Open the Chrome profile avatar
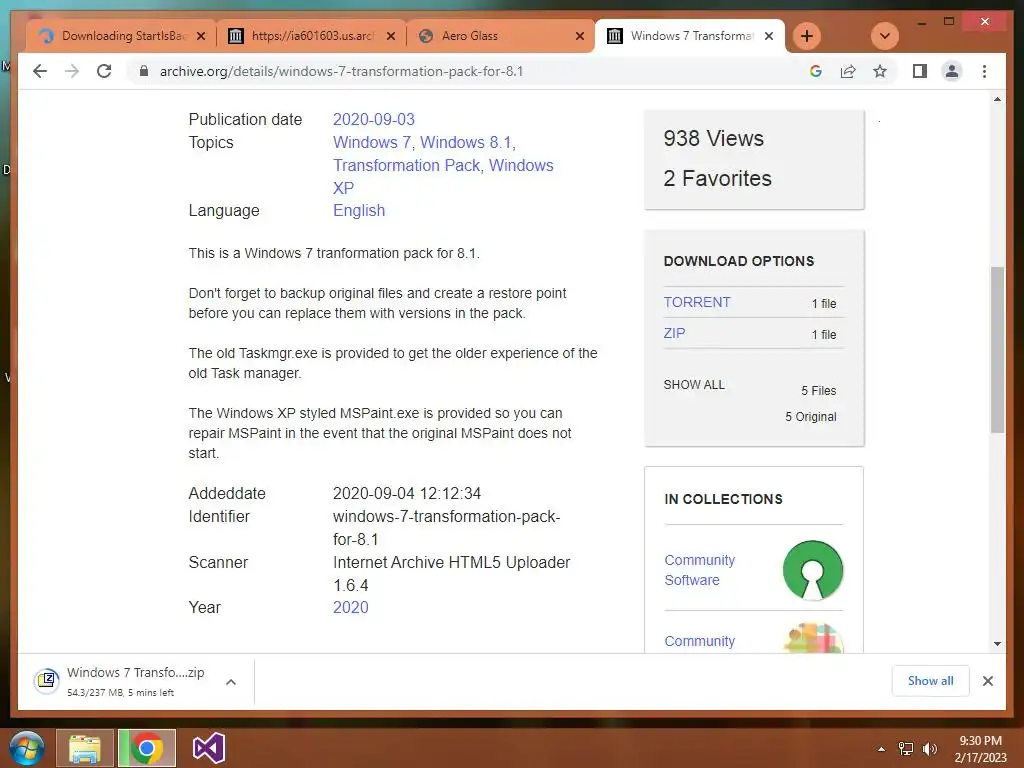The width and height of the screenshot is (1024, 768). point(952,71)
